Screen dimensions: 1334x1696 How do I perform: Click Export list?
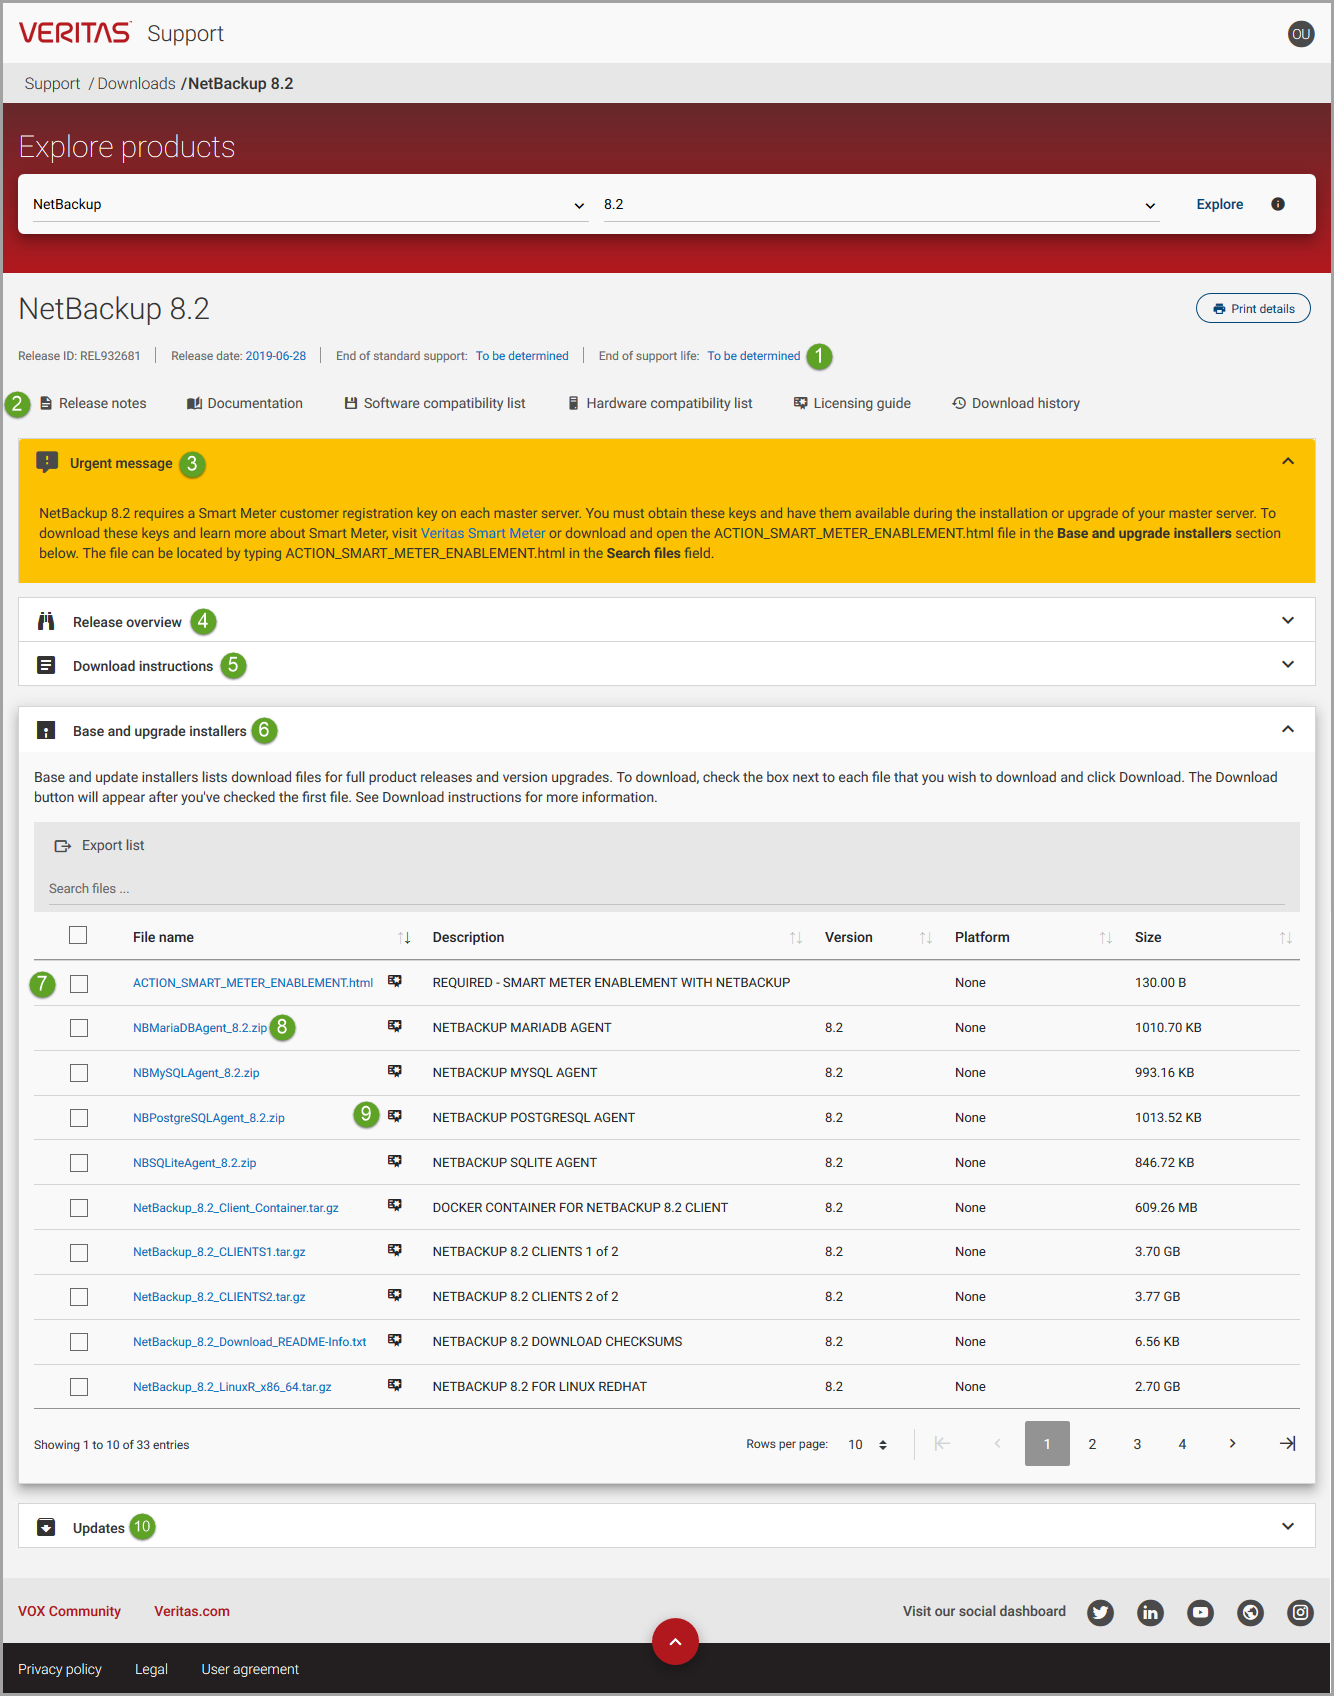(x=99, y=845)
